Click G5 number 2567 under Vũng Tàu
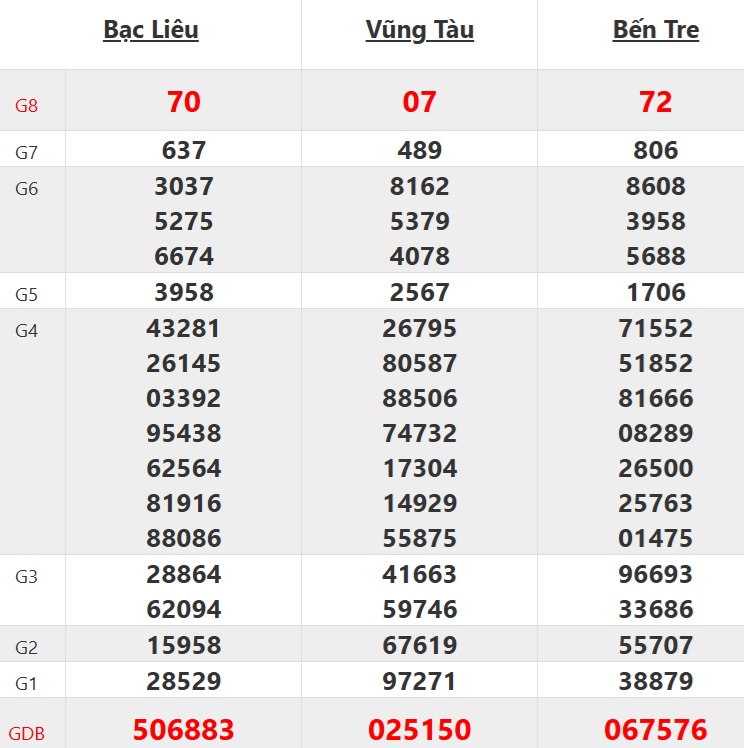This screenshot has width=744, height=748. tap(419, 292)
